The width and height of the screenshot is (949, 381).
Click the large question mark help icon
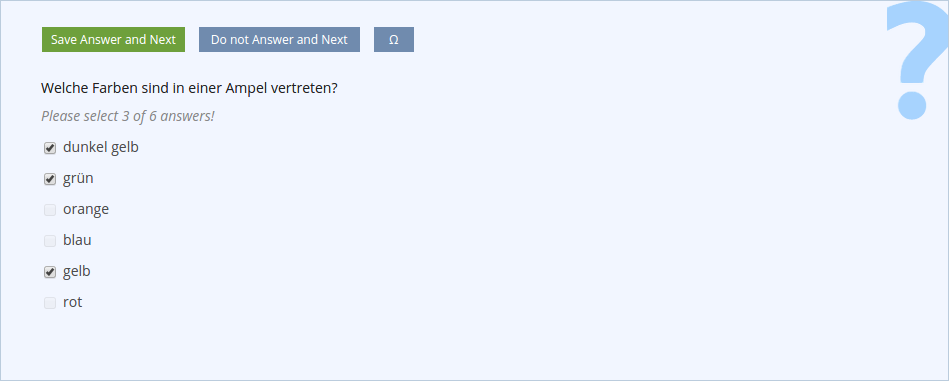click(x=916, y=60)
